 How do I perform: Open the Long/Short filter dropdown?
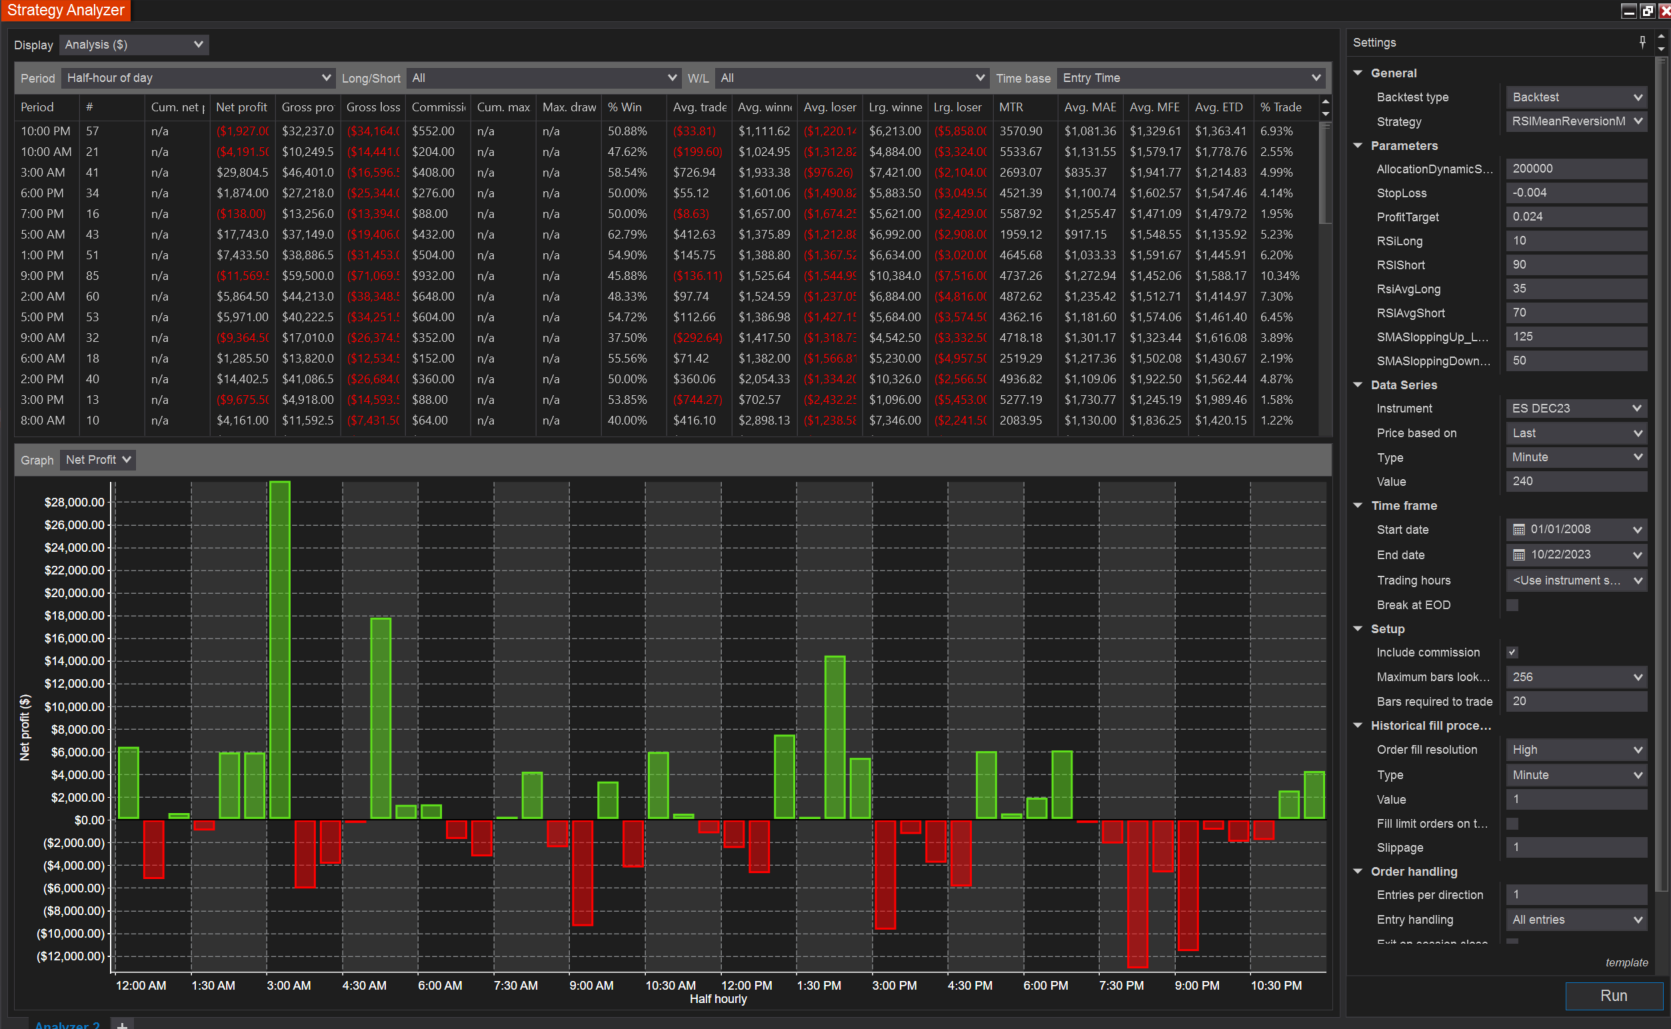coord(545,78)
